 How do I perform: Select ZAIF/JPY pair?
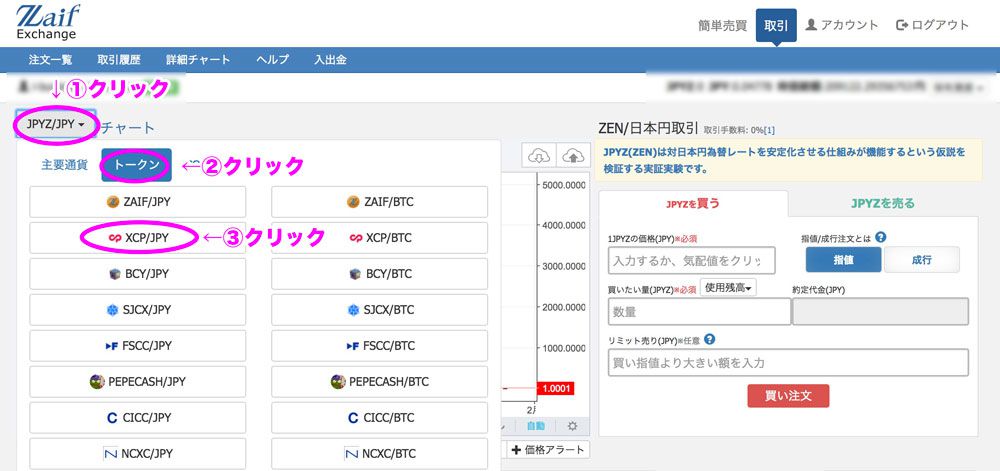tap(138, 202)
